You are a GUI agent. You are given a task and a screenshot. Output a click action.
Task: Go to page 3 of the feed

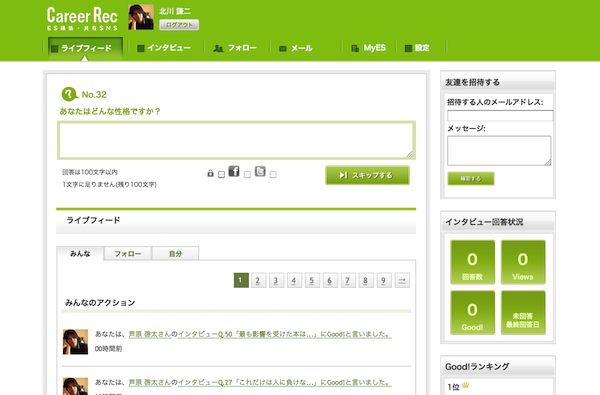[x=276, y=280]
